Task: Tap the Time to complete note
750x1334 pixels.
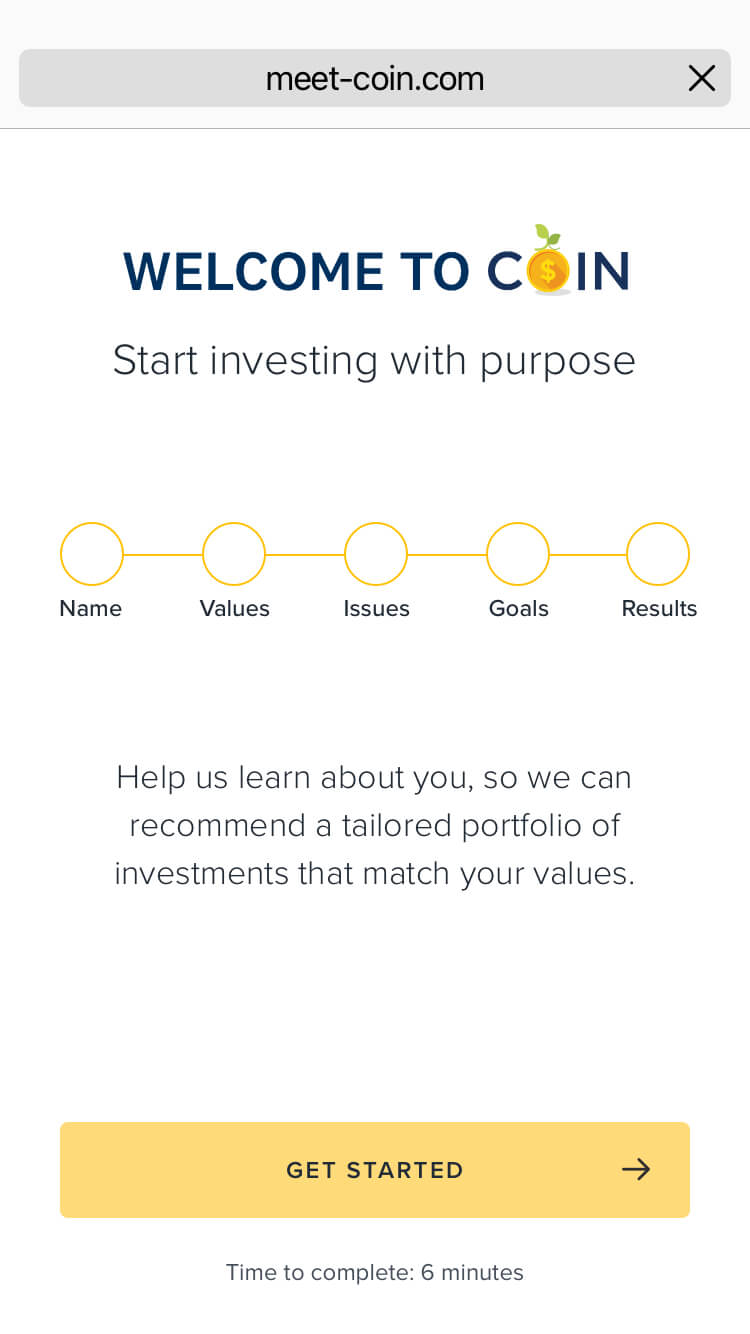Action: pos(374,1272)
